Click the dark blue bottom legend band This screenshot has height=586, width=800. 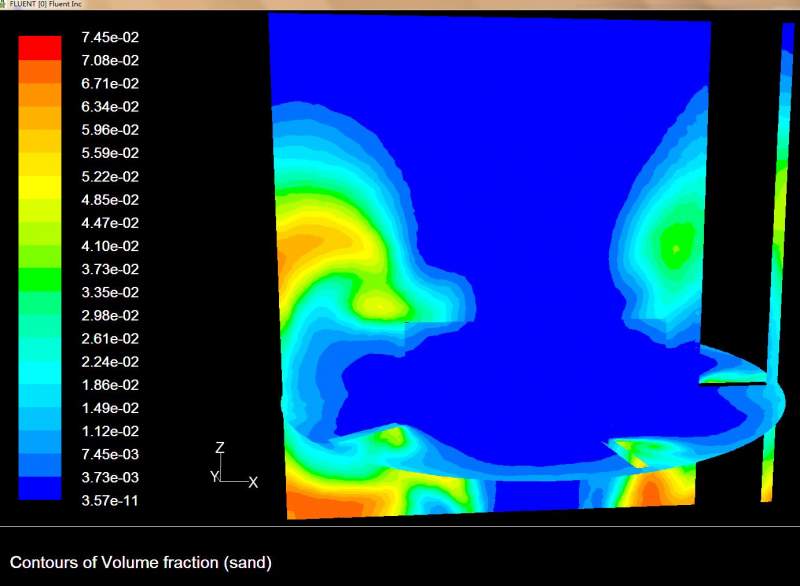point(40,488)
